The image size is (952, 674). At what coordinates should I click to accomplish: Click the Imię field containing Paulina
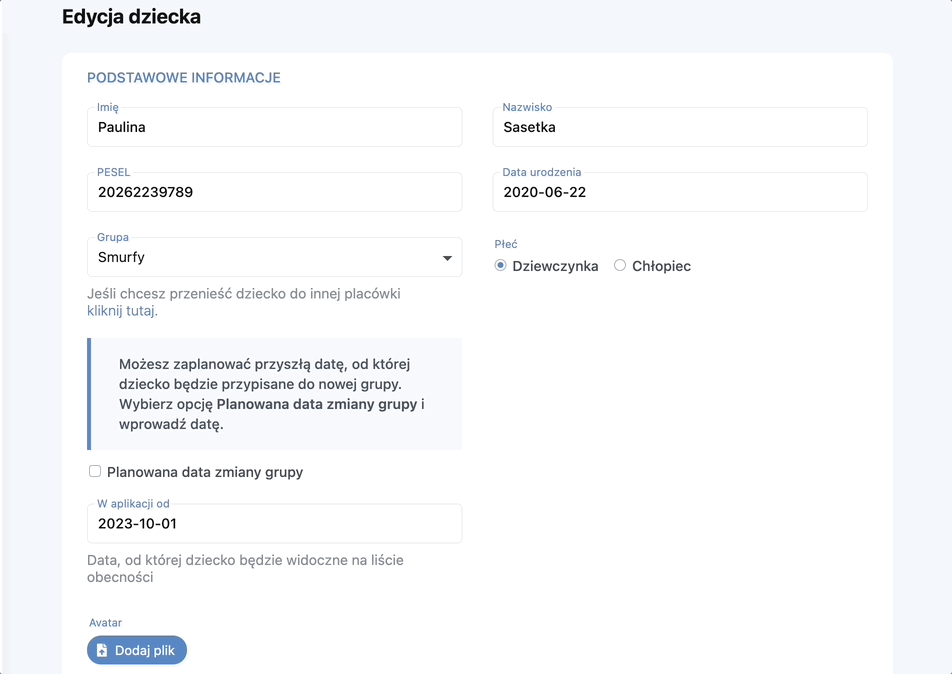[x=274, y=127]
